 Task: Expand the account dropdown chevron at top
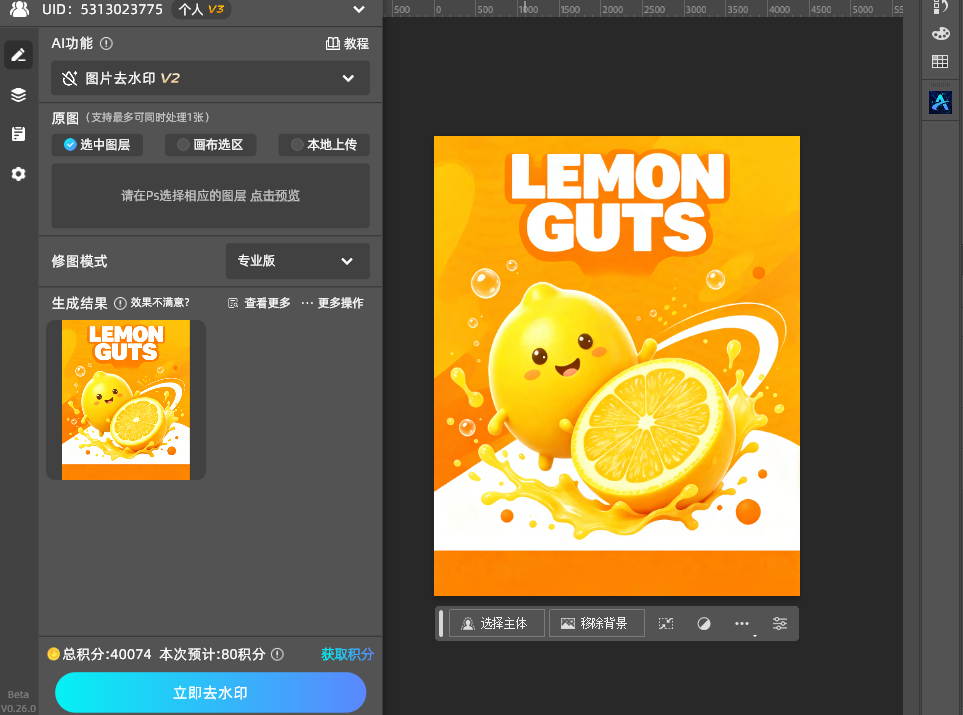(359, 9)
